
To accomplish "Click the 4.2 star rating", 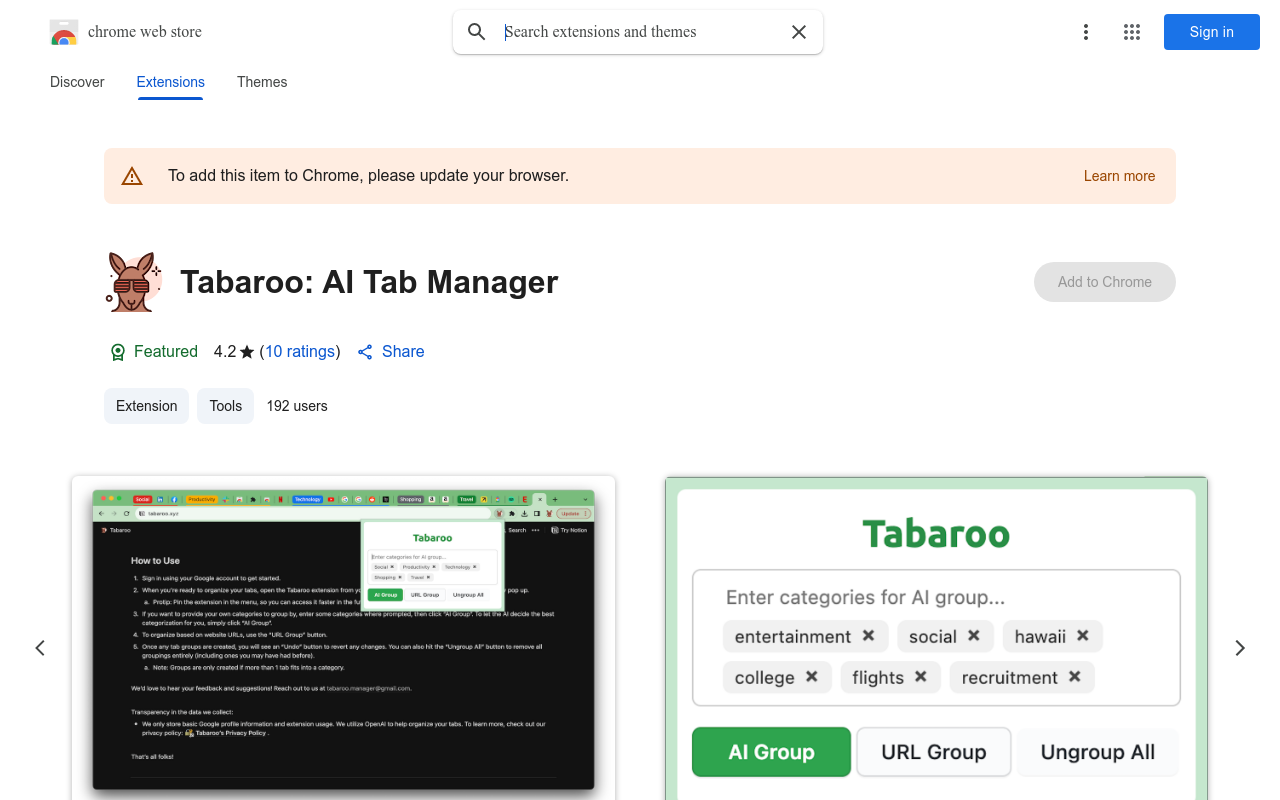I will [x=234, y=352].
